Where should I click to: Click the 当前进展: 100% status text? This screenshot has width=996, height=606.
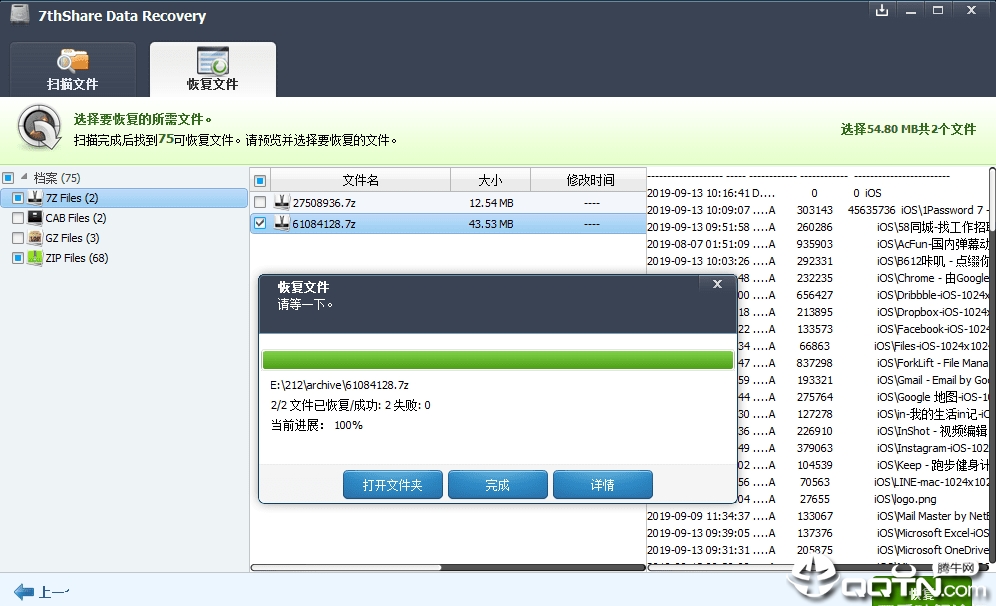[316, 425]
